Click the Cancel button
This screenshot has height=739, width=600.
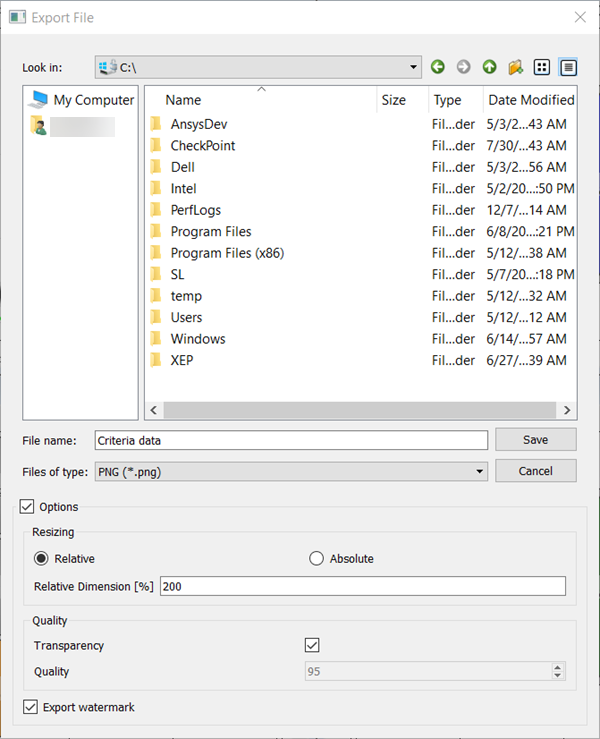(x=536, y=471)
